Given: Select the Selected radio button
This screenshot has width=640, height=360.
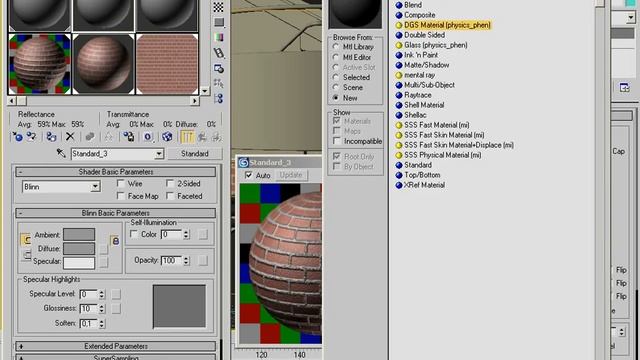Looking at the screenshot, I should [x=336, y=77].
